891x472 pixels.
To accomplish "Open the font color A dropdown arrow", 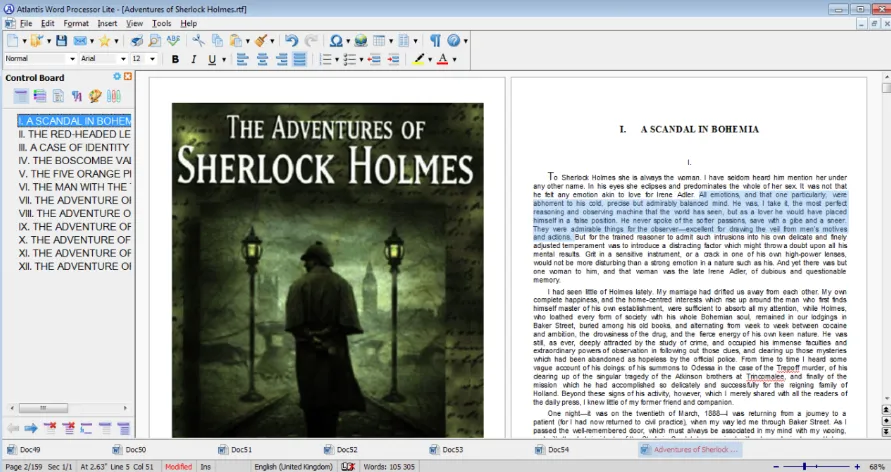I will (455, 59).
